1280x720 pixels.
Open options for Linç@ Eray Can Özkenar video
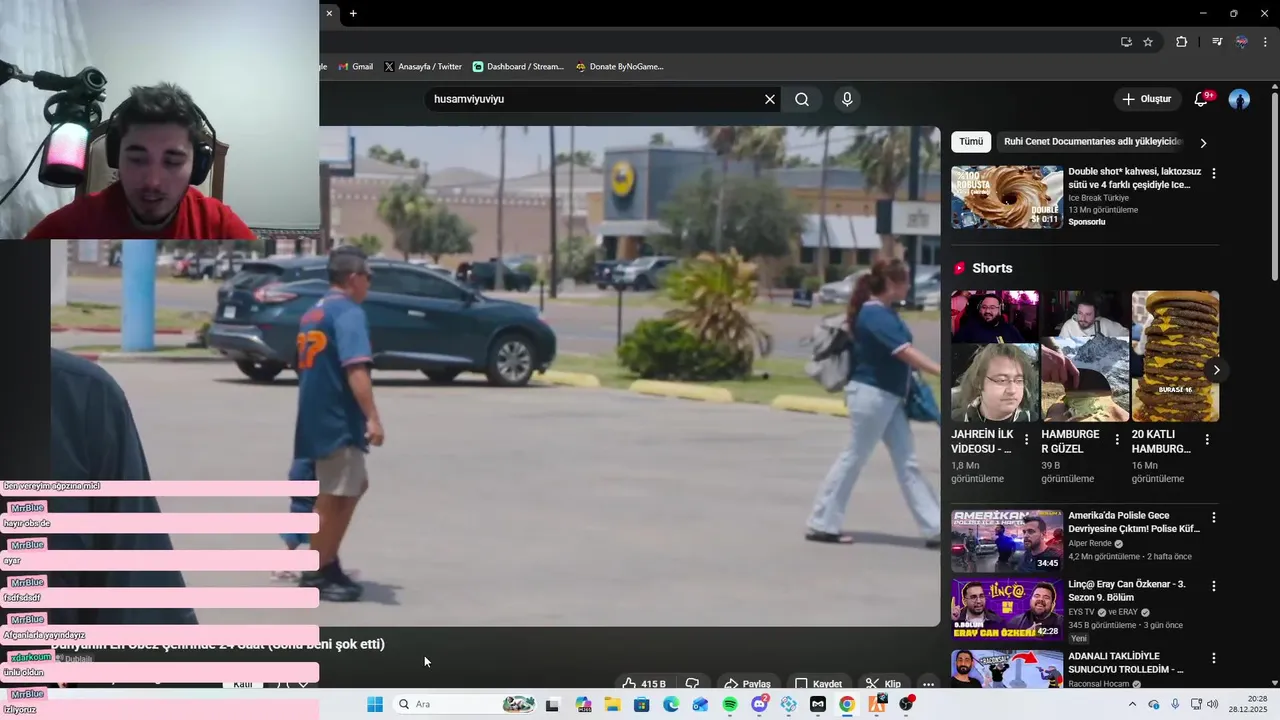[1214, 586]
